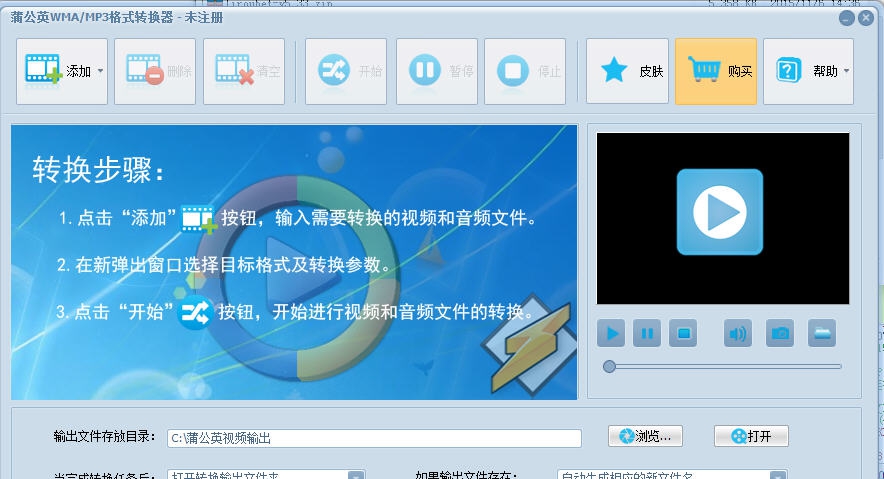
Task: Click the player's pause button
Action: (647, 334)
